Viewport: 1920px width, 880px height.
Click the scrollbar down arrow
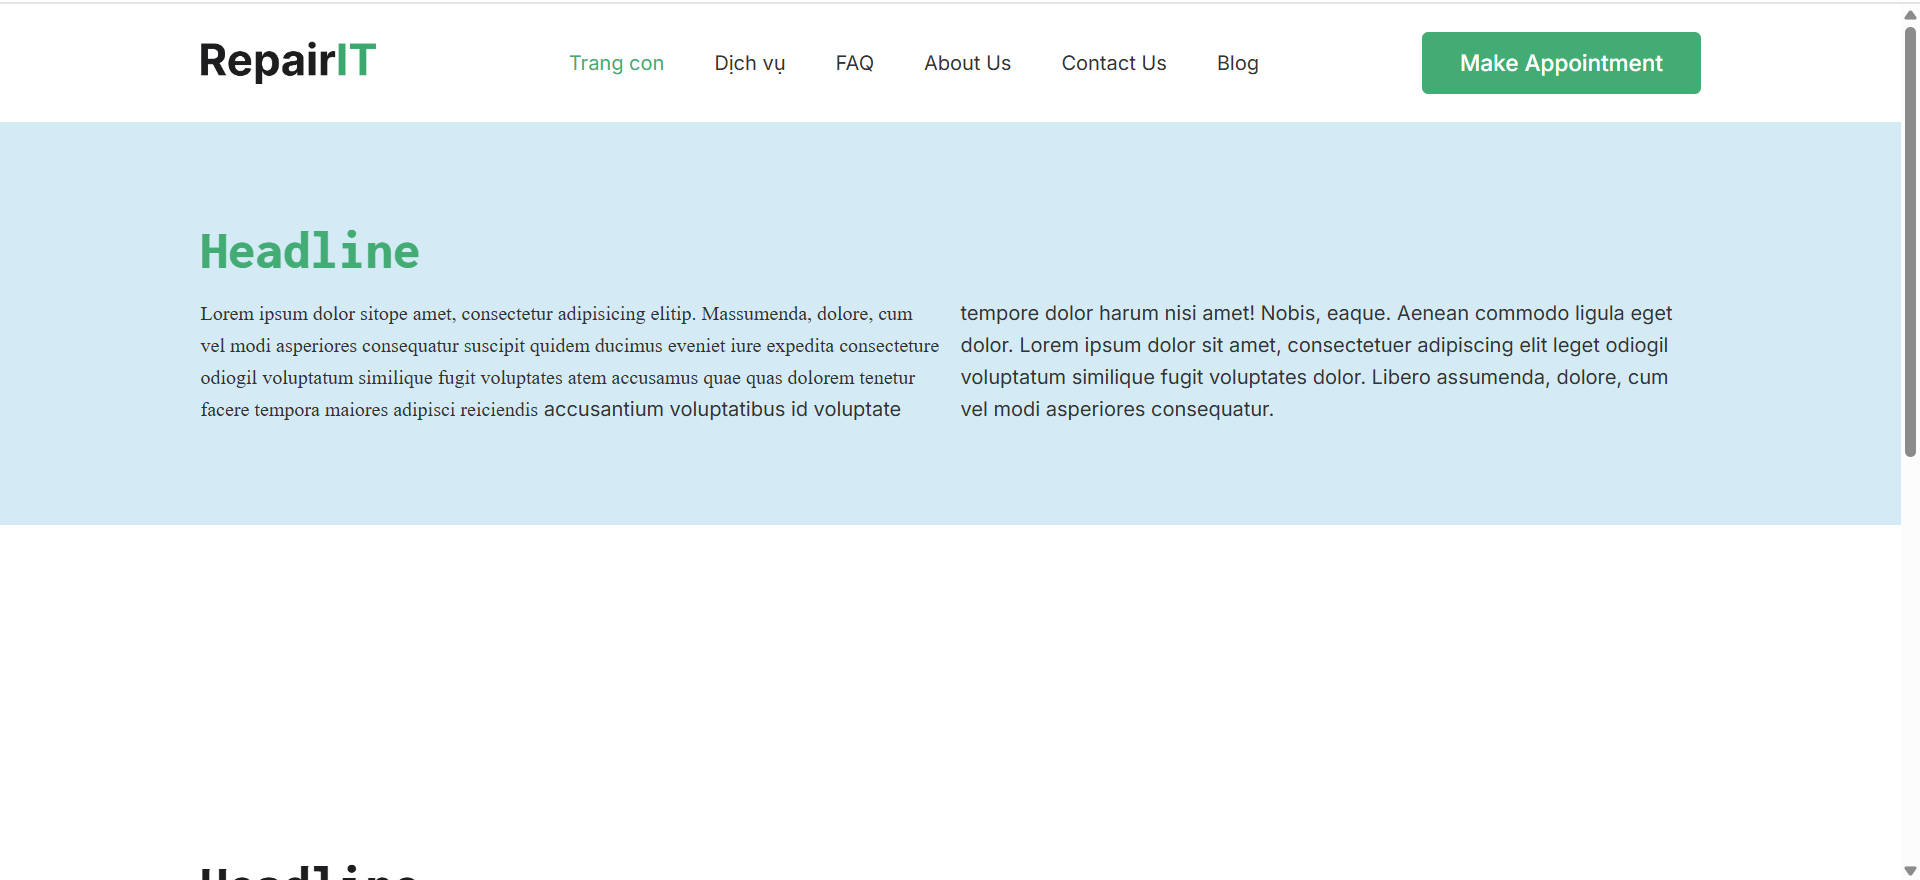(1910, 871)
